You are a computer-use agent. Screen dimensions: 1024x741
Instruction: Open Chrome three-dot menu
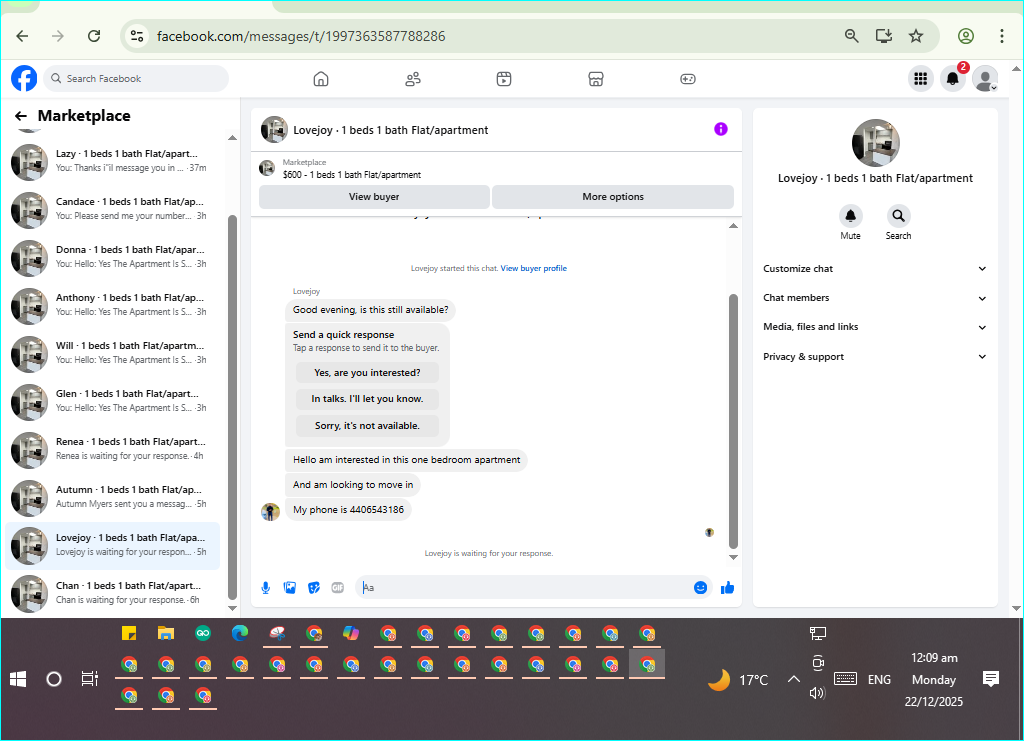[1001, 36]
